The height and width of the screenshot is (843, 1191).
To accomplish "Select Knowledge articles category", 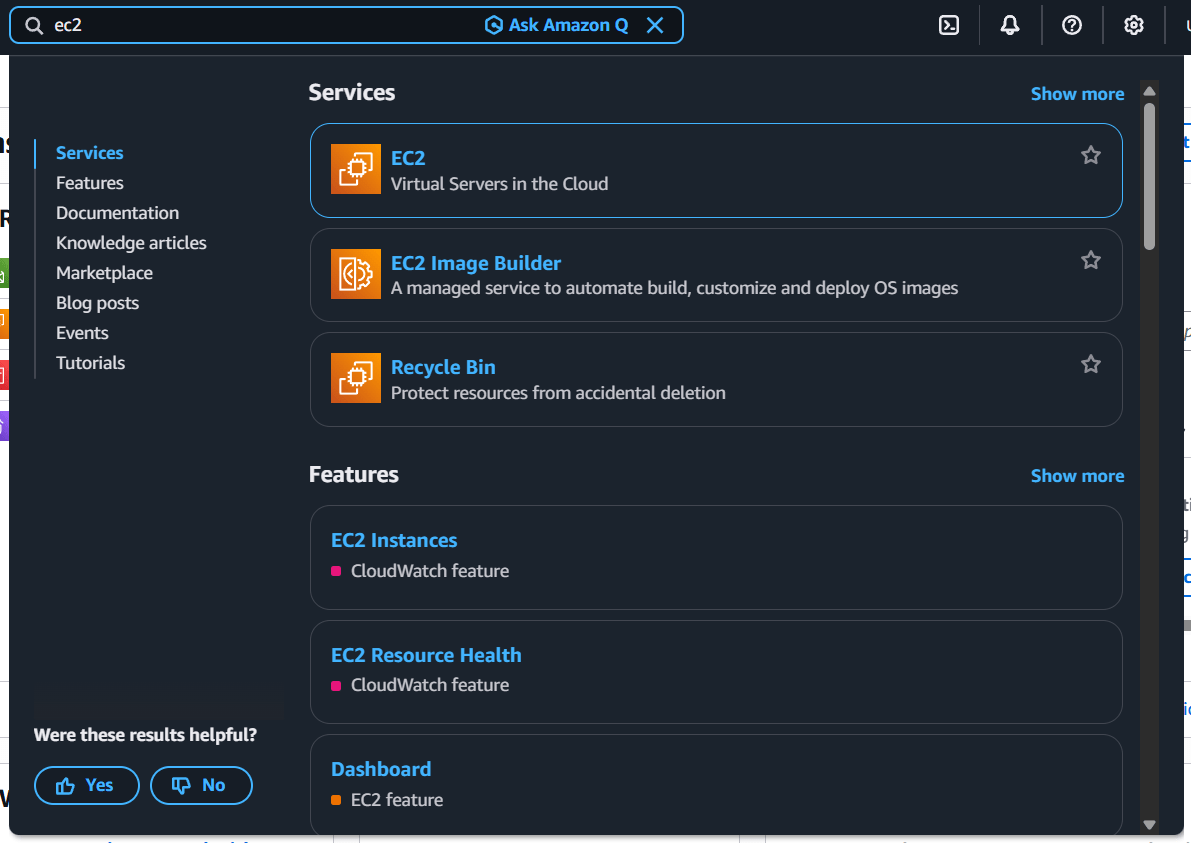I will coord(131,243).
